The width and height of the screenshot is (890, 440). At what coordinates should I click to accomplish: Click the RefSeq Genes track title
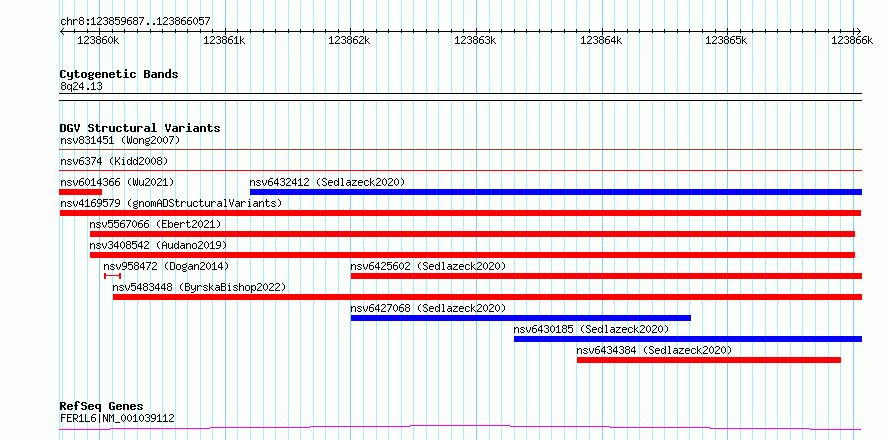click(x=102, y=406)
